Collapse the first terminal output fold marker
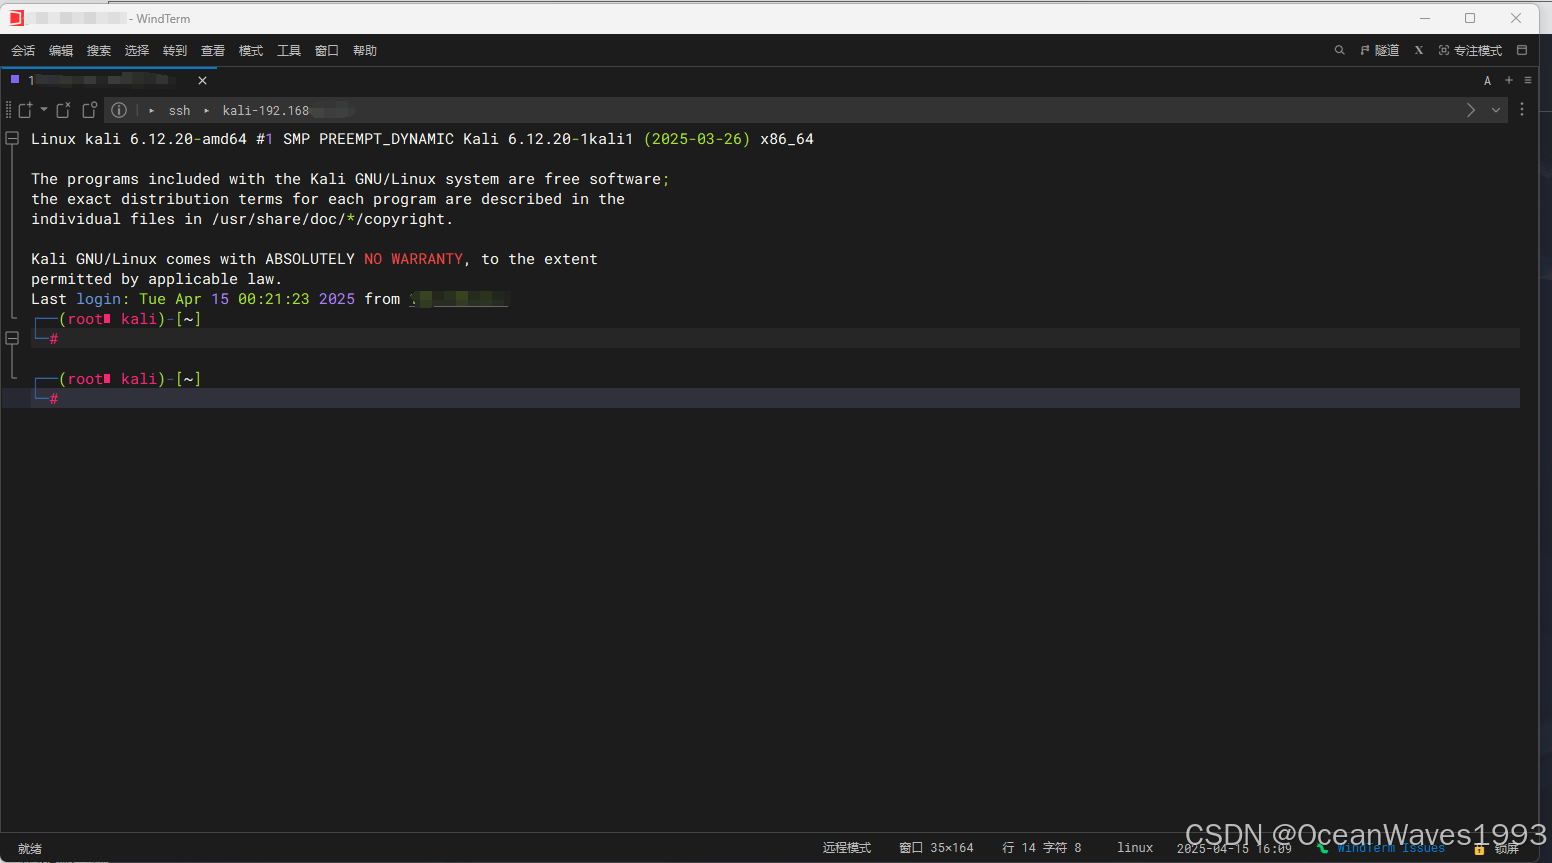Screen dimensions: 1552x863 pyautogui.click(x=12, y=139)
